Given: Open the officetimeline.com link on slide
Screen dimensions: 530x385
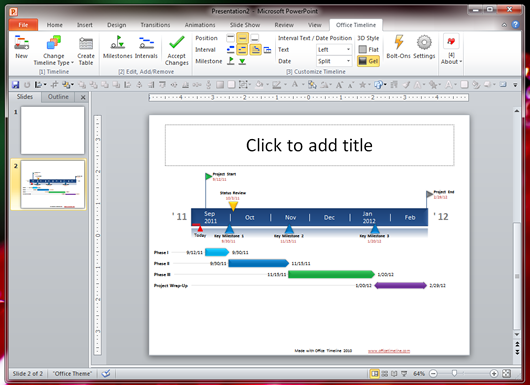Looking at the screenshot, I should [389, 351].
